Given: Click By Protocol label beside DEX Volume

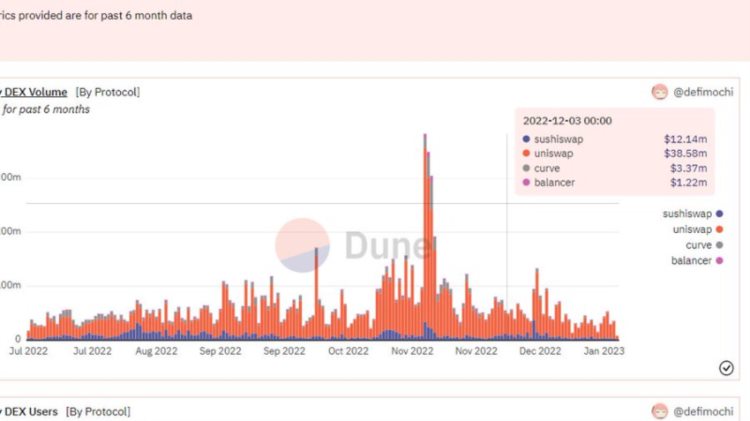Looking at the screenshot, I should 108,92.
